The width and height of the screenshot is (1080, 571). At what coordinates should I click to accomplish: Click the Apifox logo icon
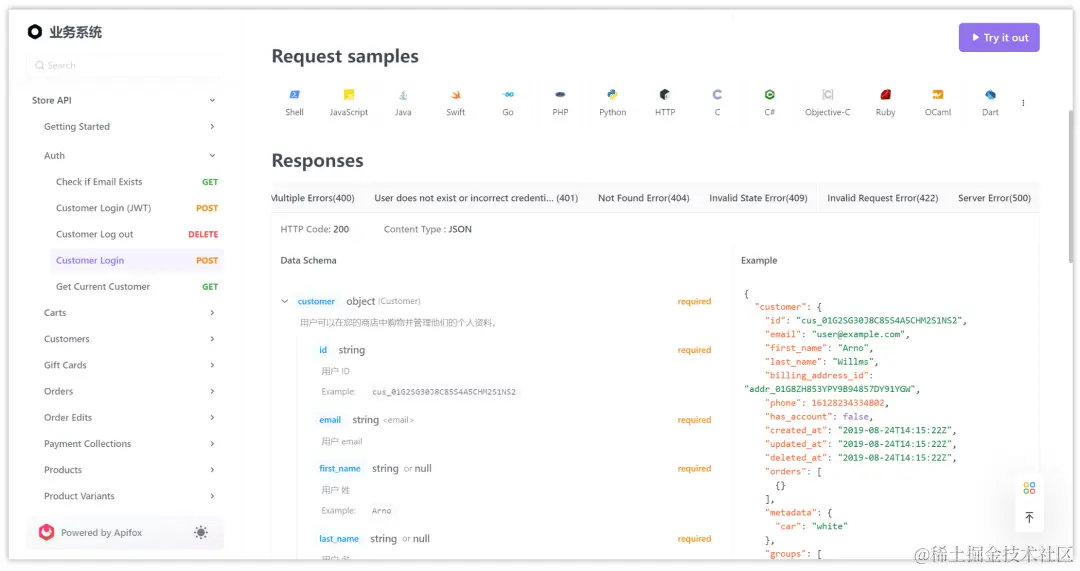pyautogui.click(x=46, y=532)
